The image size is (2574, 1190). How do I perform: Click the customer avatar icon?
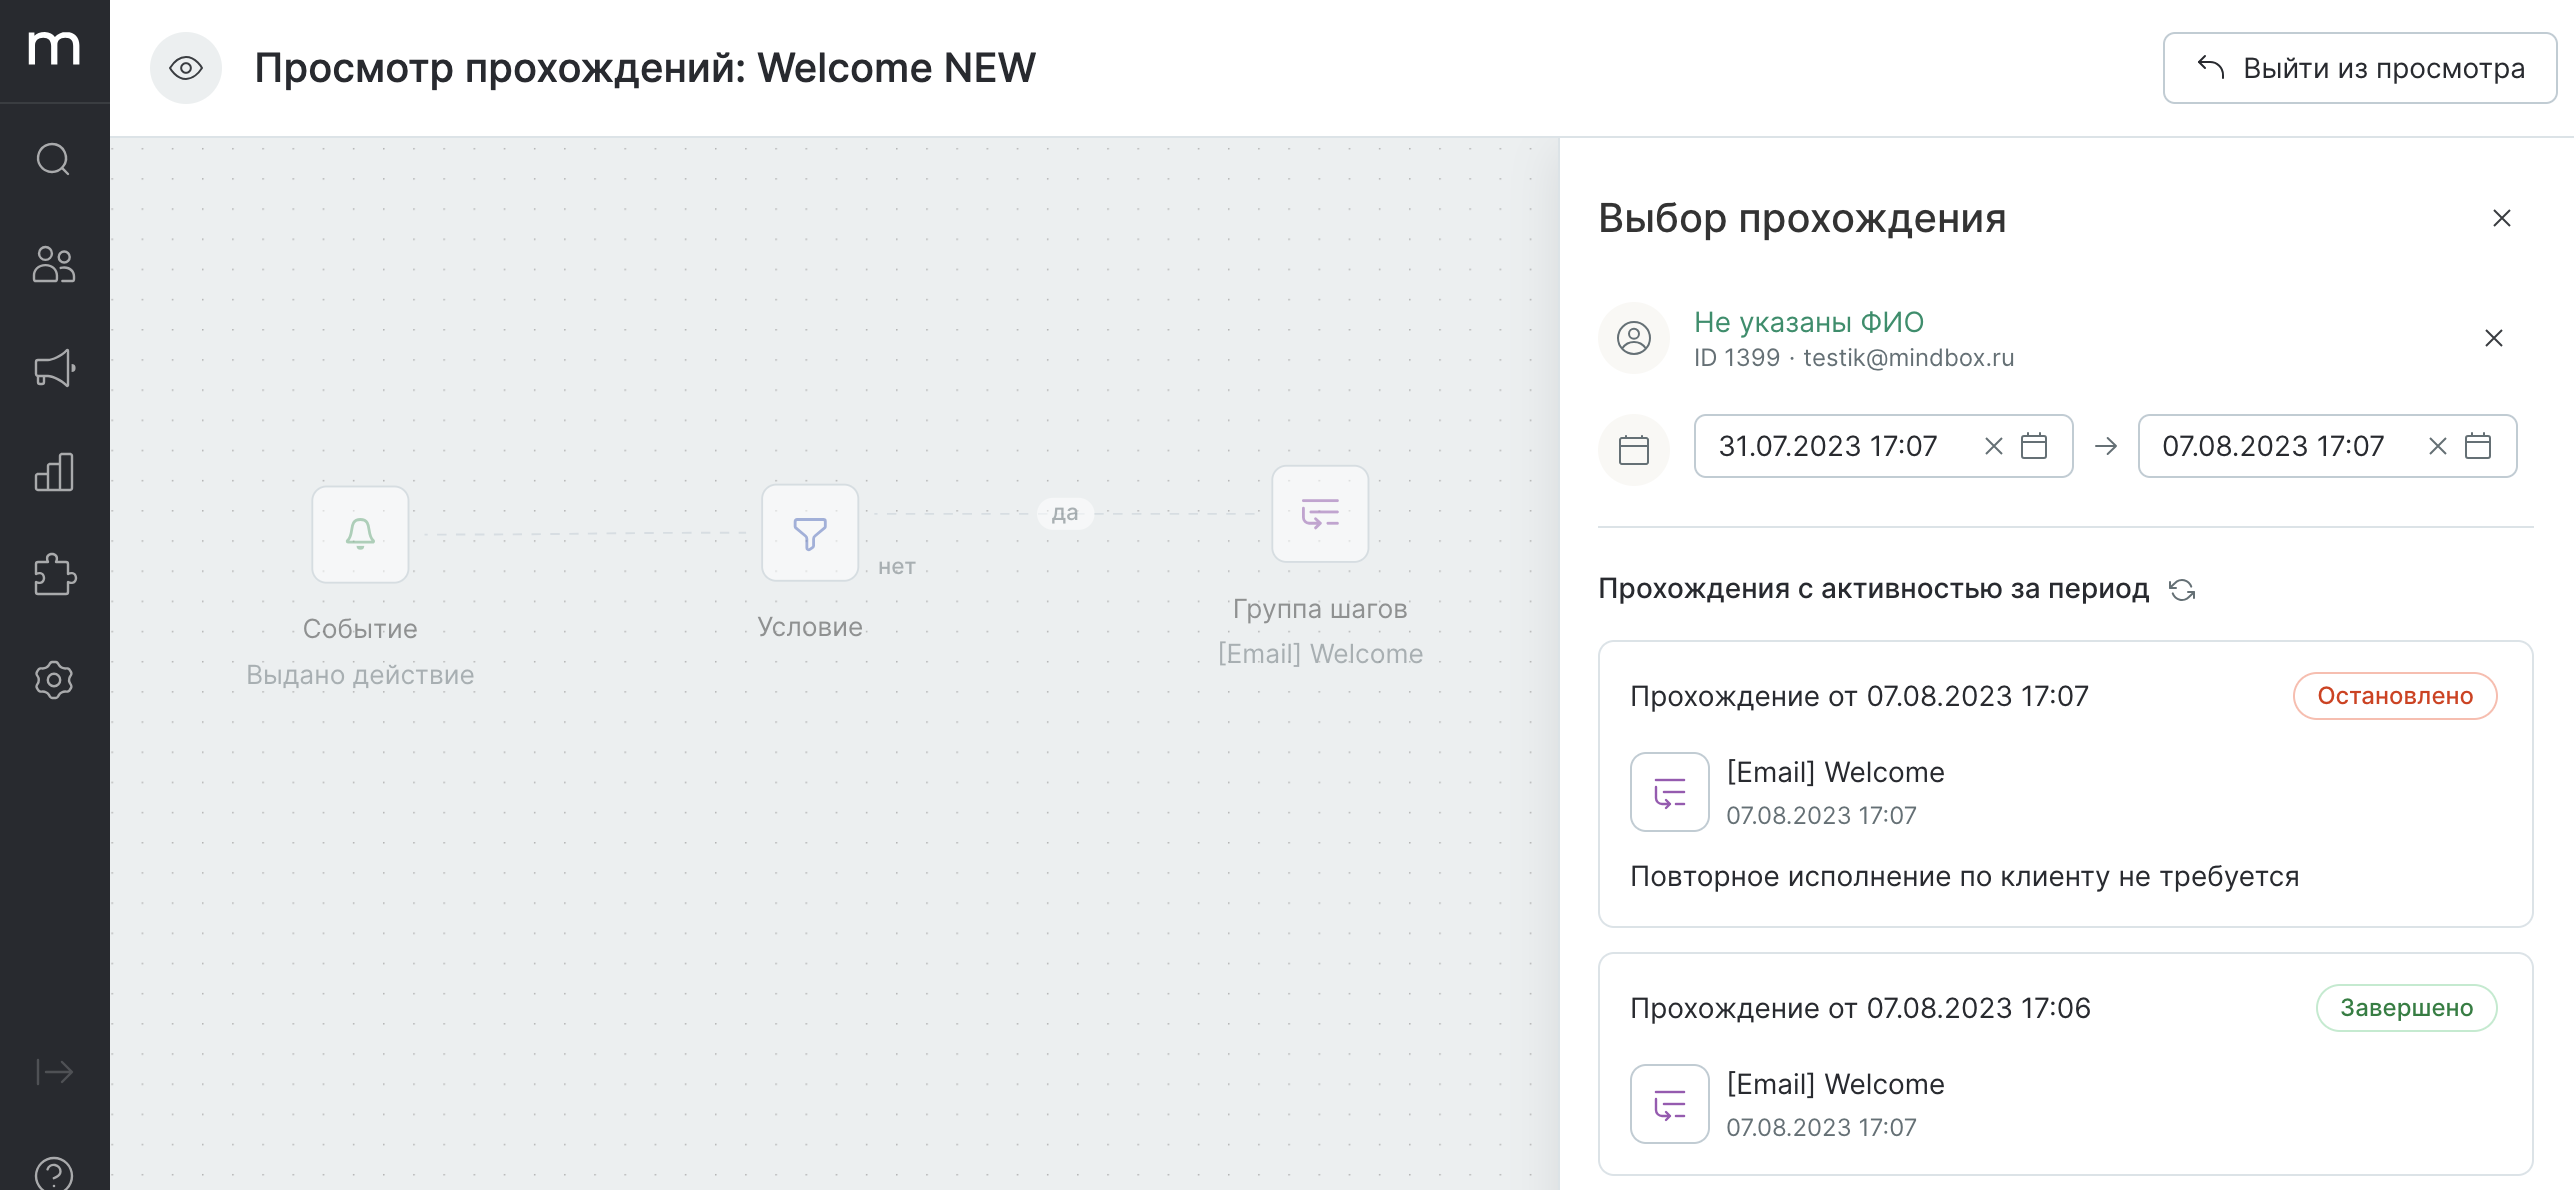click(1634, 338)
